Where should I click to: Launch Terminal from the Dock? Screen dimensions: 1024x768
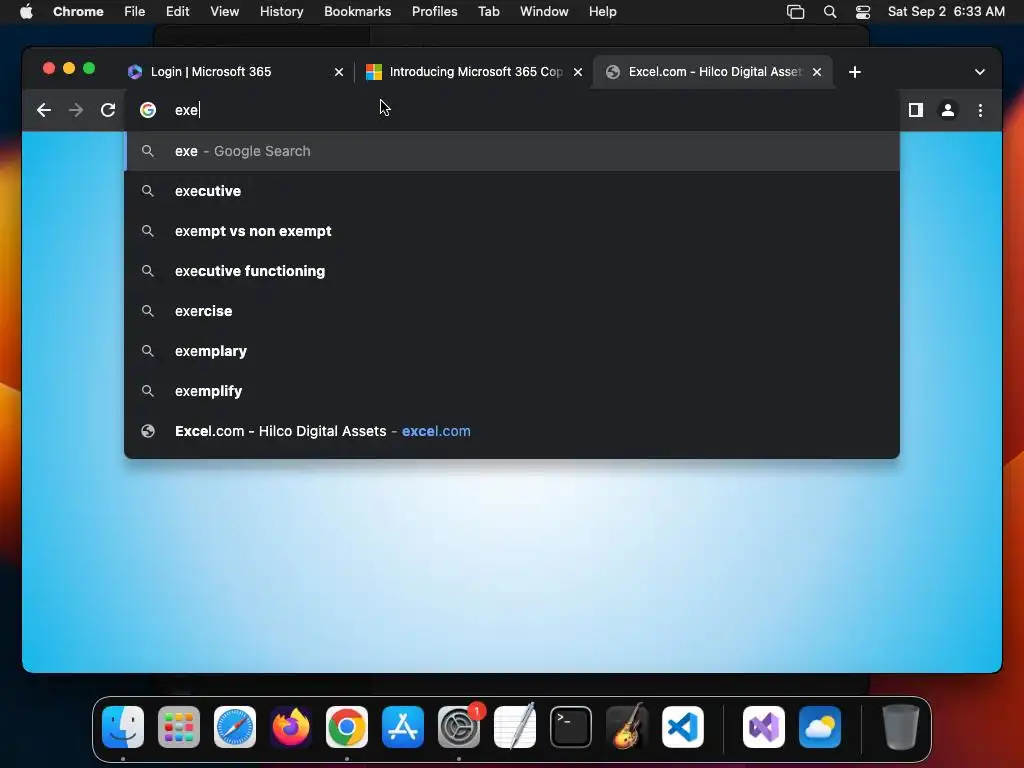pos(571,727)
